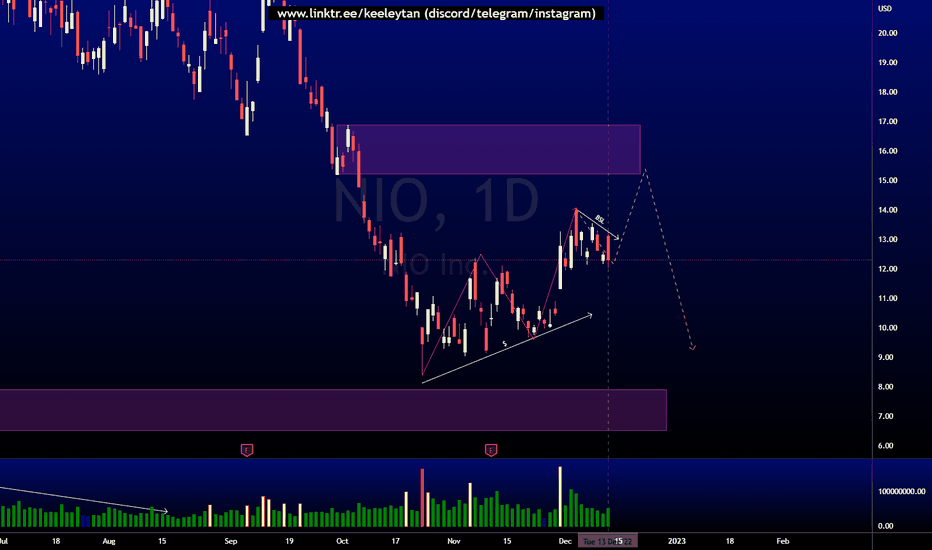
Task: Click the tallest volume bar in early December
Action: click(x=560, y=496)
